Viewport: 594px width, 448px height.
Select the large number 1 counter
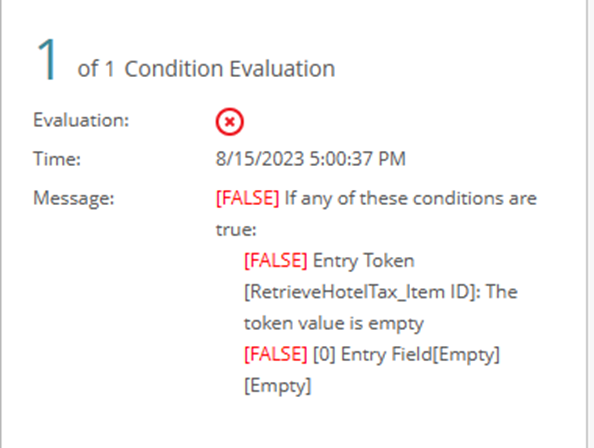(x=47, y=60)
